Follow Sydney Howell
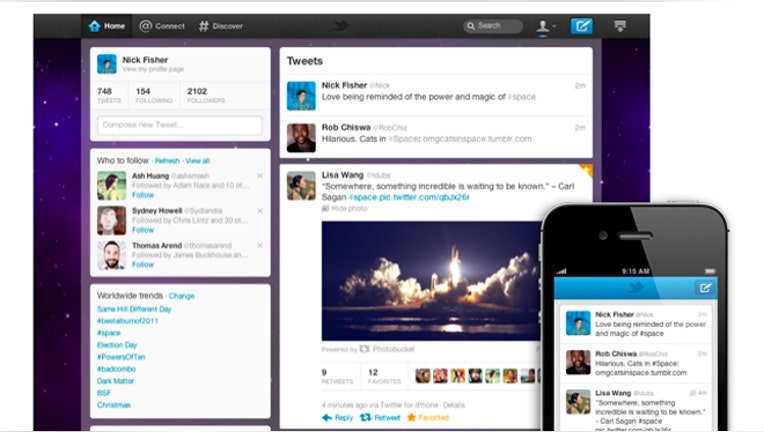Image resolution: width=764 pixels, height=432 pixels. (143, 230)
